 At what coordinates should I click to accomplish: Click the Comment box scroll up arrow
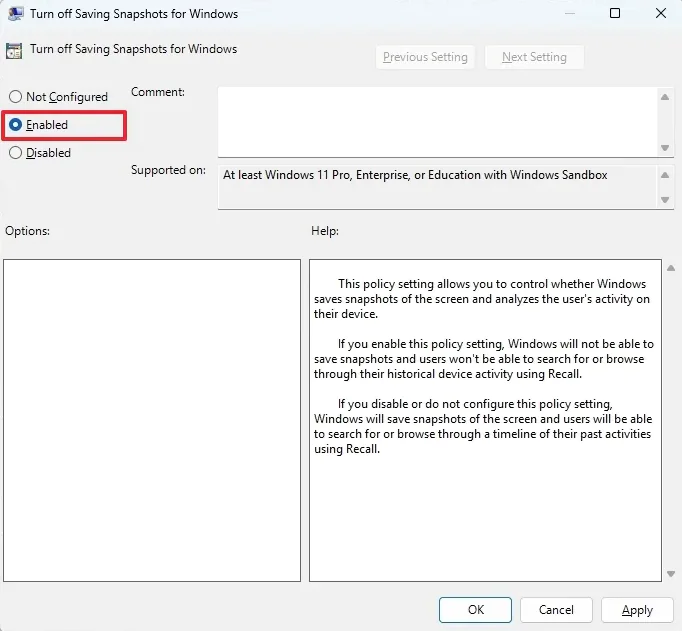pos(665,97)
